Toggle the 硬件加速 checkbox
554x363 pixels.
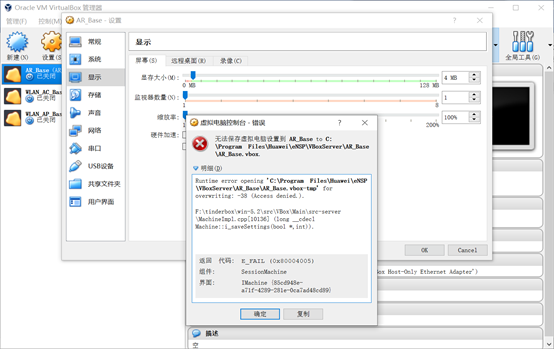click(184, 135)
